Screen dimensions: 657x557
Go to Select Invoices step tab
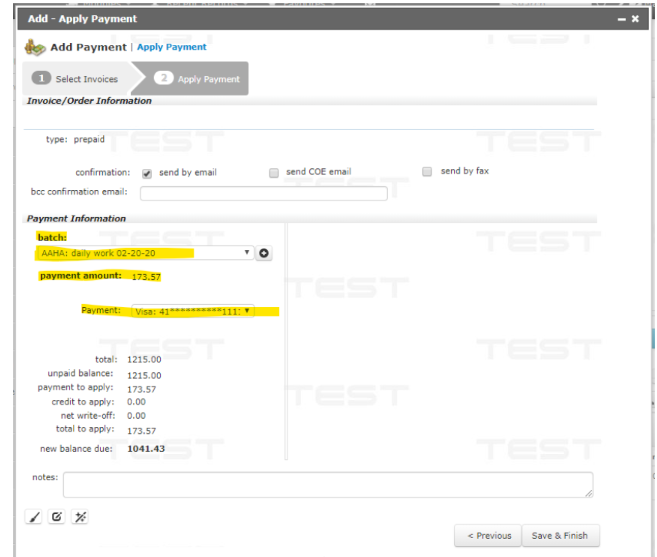tap(77, 79)
